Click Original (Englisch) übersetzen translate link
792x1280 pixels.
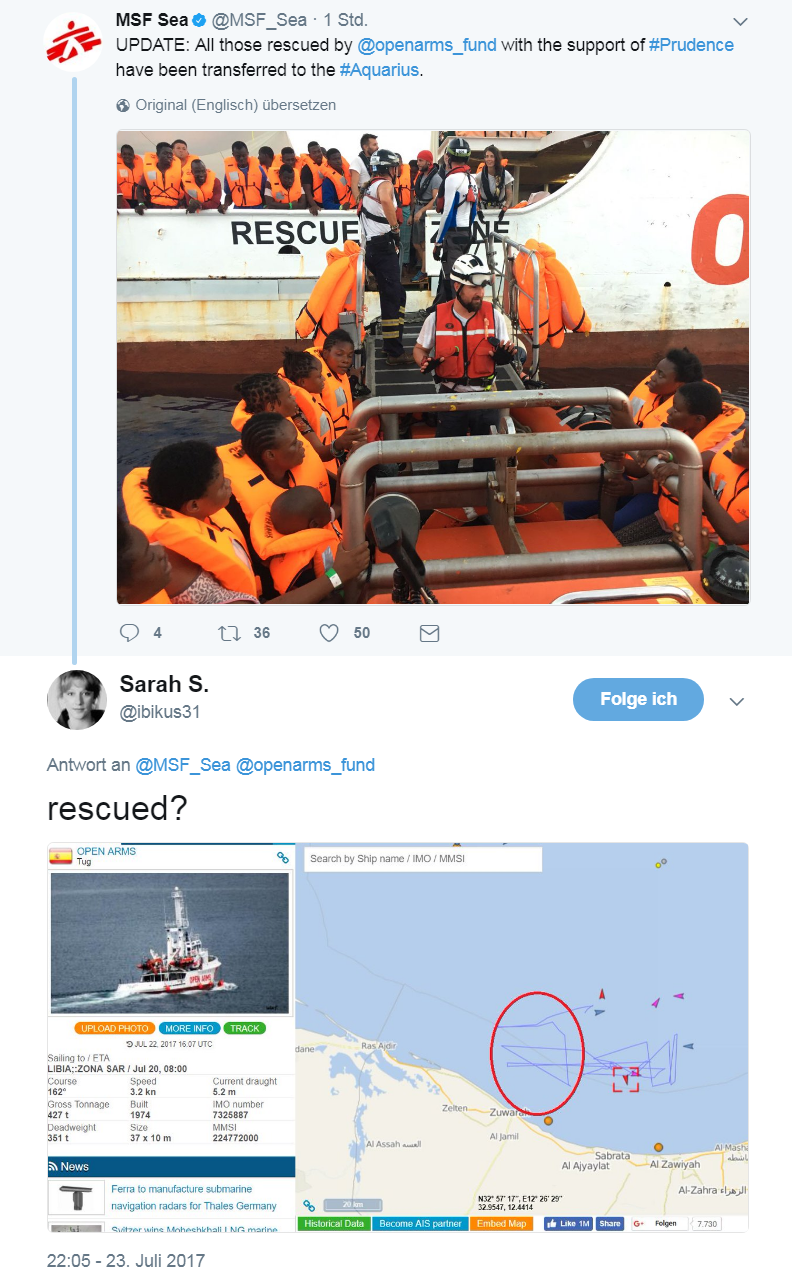(x=236, y=105)
